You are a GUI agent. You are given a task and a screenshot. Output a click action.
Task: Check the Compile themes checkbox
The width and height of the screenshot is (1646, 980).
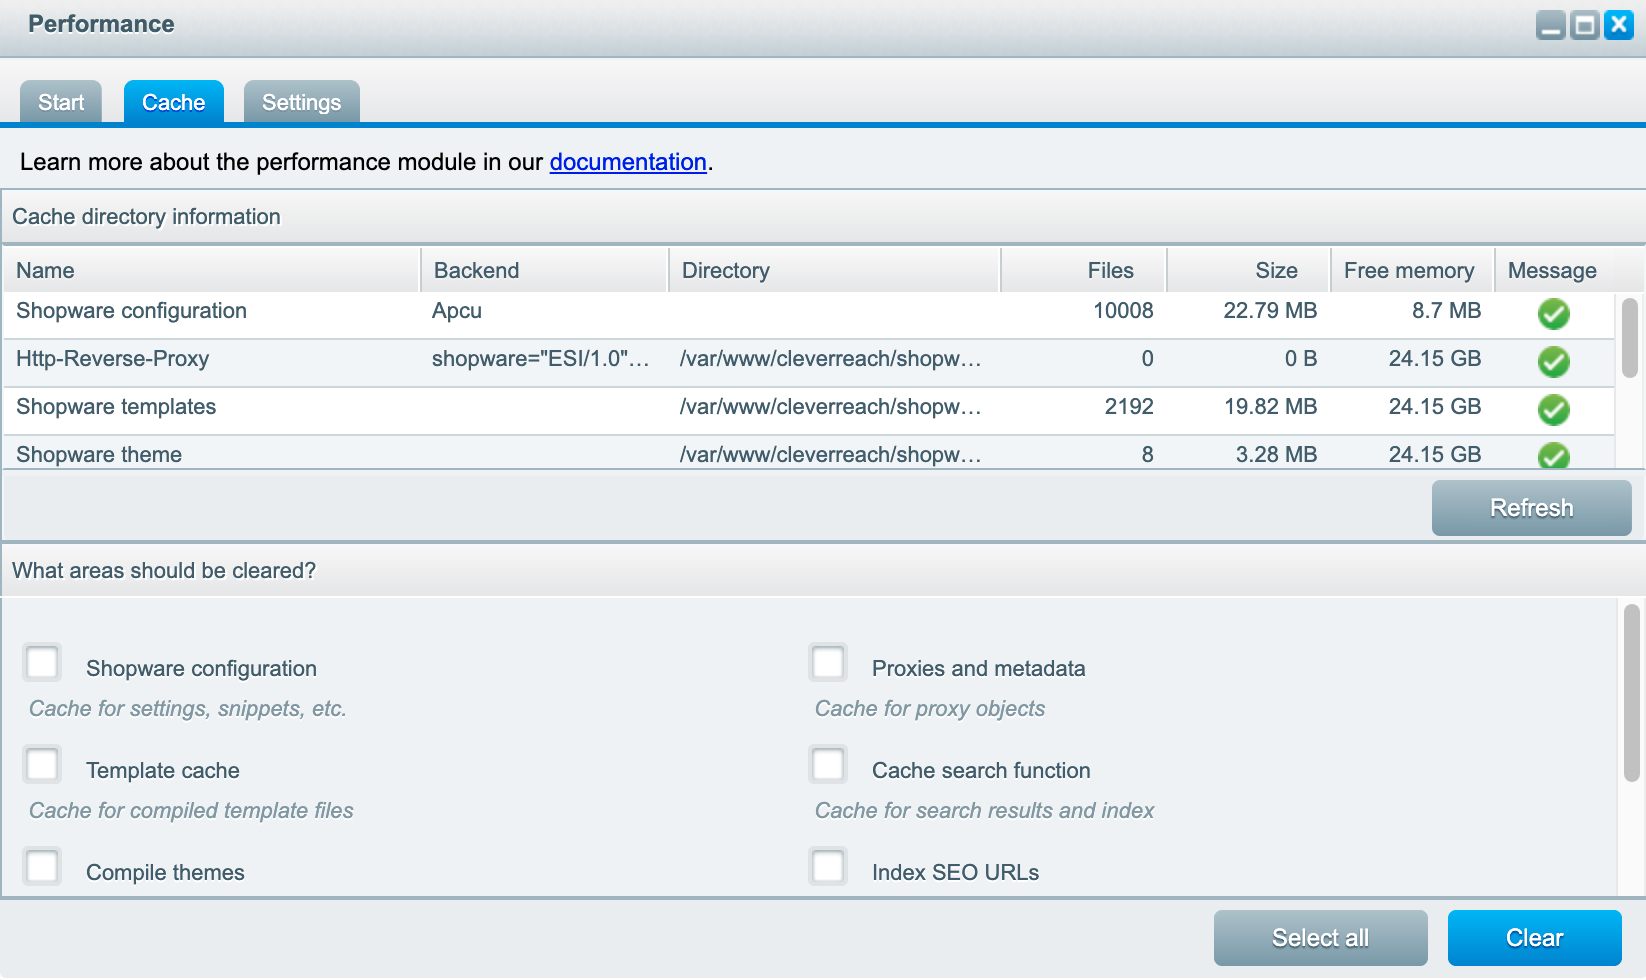(x=43, y=867)
